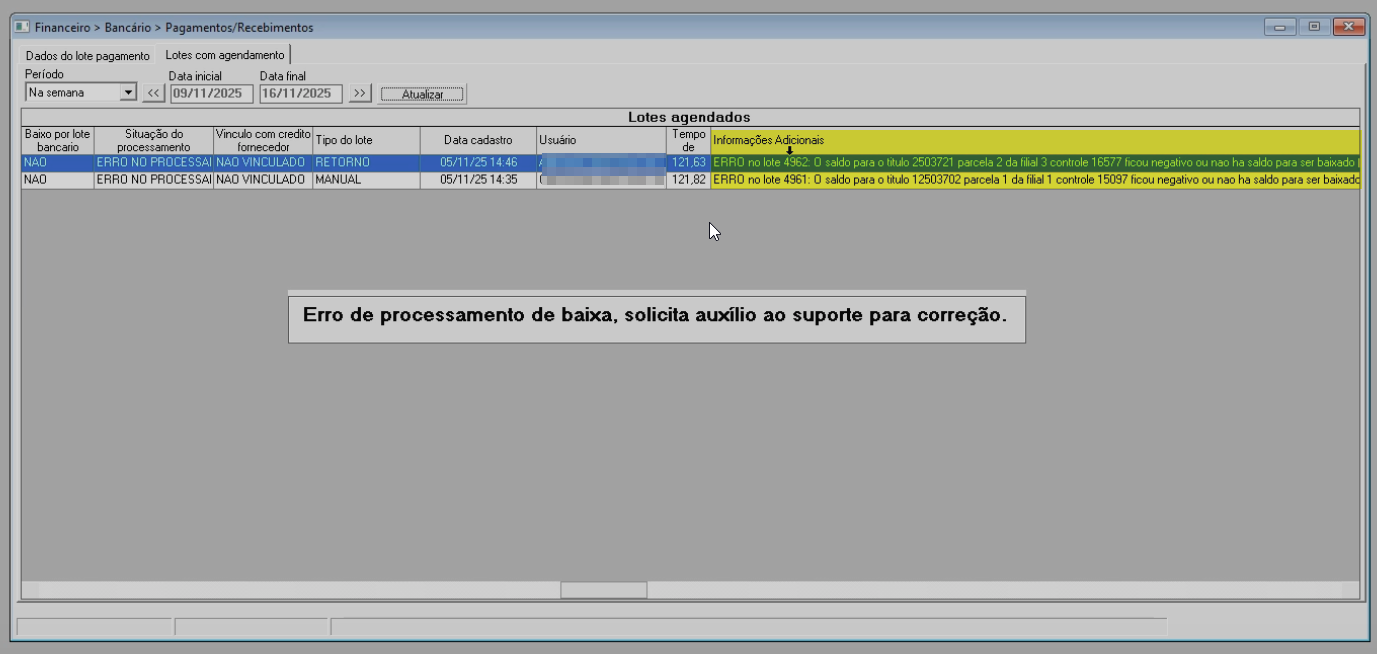This screenshot has height=654, width=1377.
Task: Select the error message for lote 4961
Action: coord(1035,180)
